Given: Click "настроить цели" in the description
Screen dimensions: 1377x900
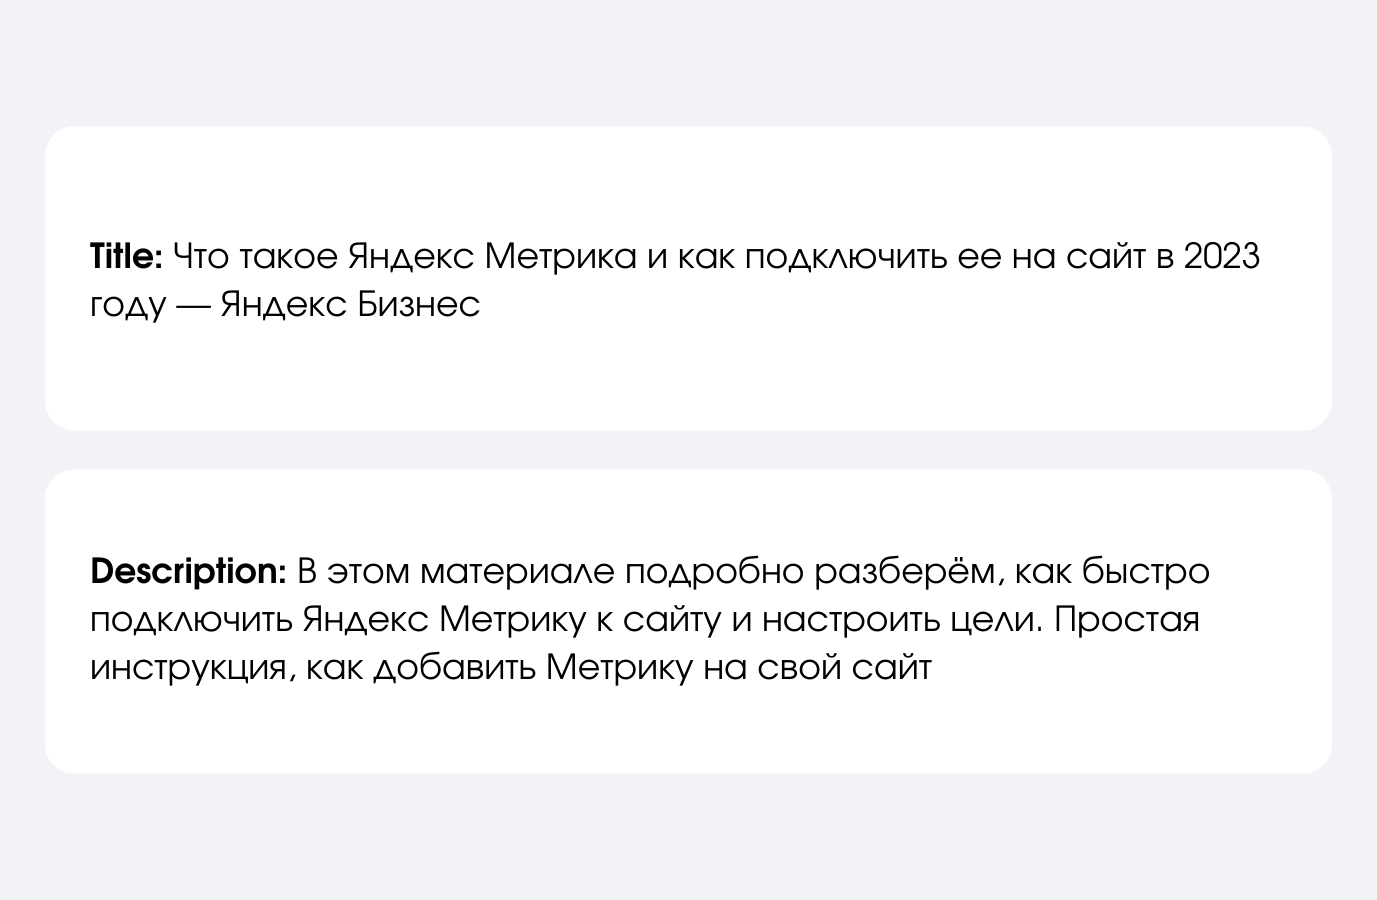Looking at the screenshot, I should click(x=901, y=620).
